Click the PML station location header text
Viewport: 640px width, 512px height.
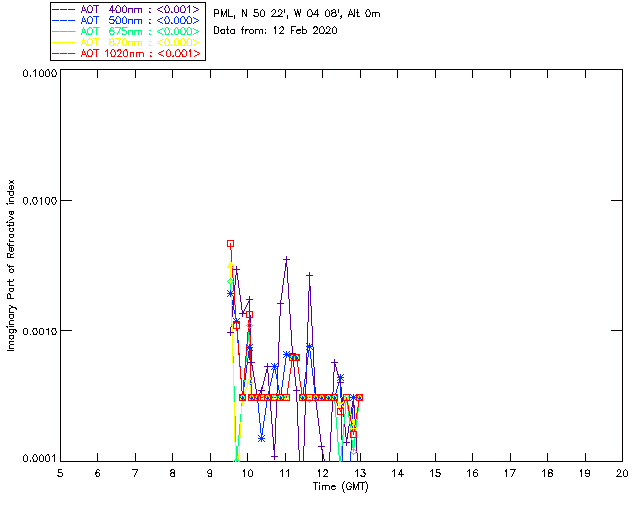coord(297,14)
